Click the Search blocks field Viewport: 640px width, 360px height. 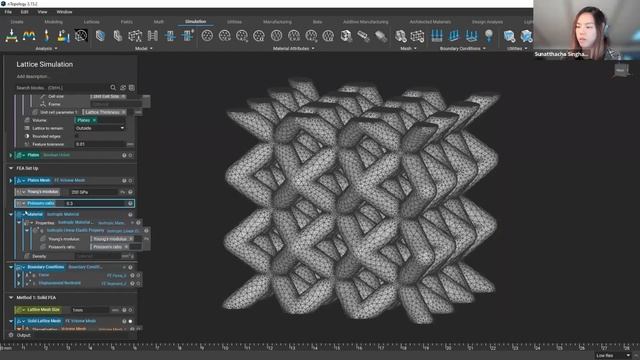tap(61, 88)
